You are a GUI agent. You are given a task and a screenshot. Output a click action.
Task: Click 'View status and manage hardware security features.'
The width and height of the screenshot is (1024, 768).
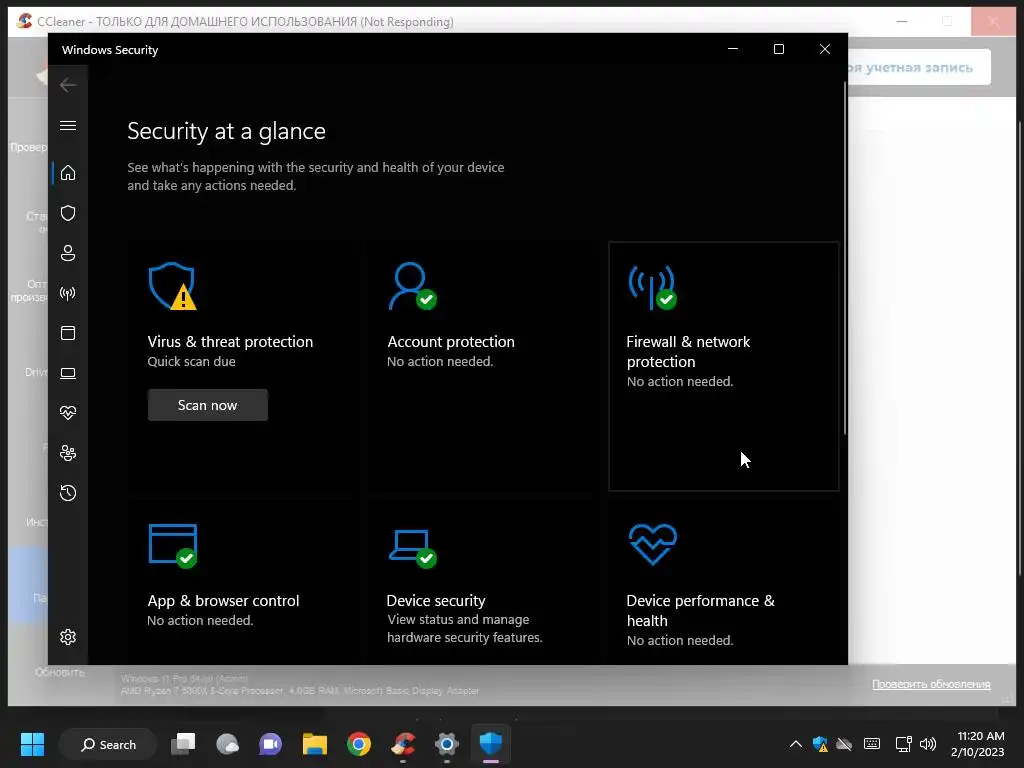[464, 628]
